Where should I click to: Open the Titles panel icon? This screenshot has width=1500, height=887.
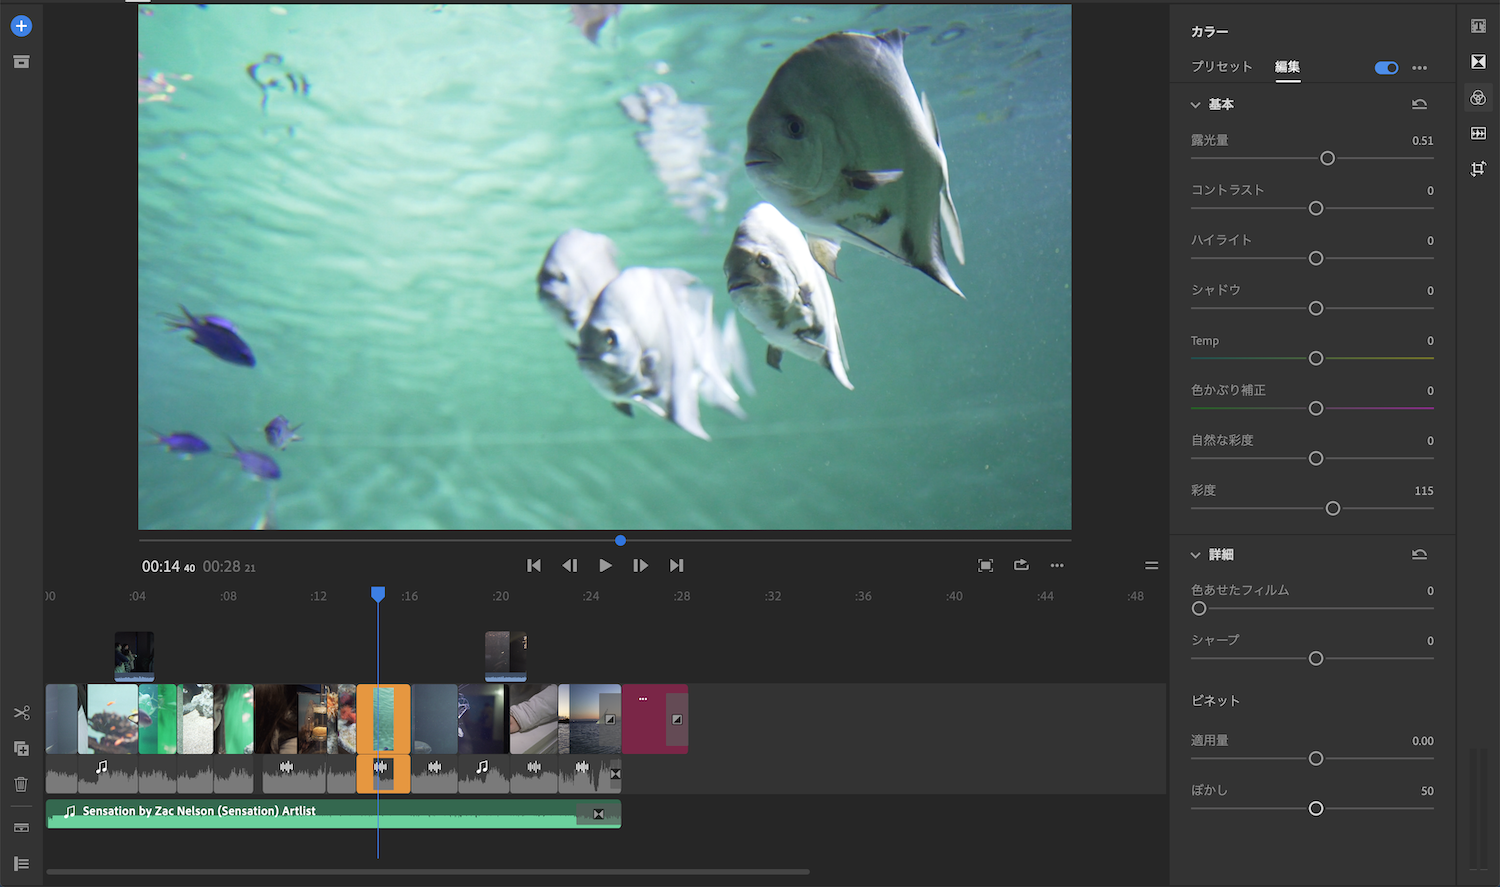tap(1478, 26)
